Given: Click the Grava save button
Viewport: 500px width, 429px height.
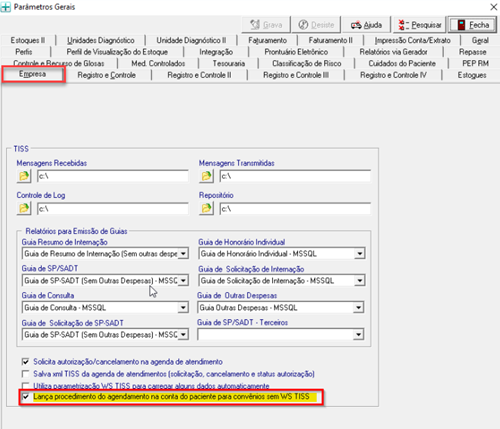Looking at the screenshot, I should coord(266,25).
